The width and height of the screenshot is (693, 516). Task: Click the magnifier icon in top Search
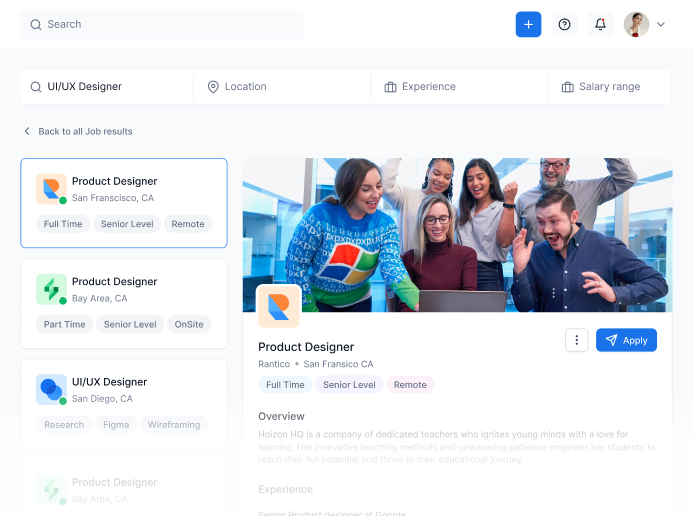tap(36, 25)
